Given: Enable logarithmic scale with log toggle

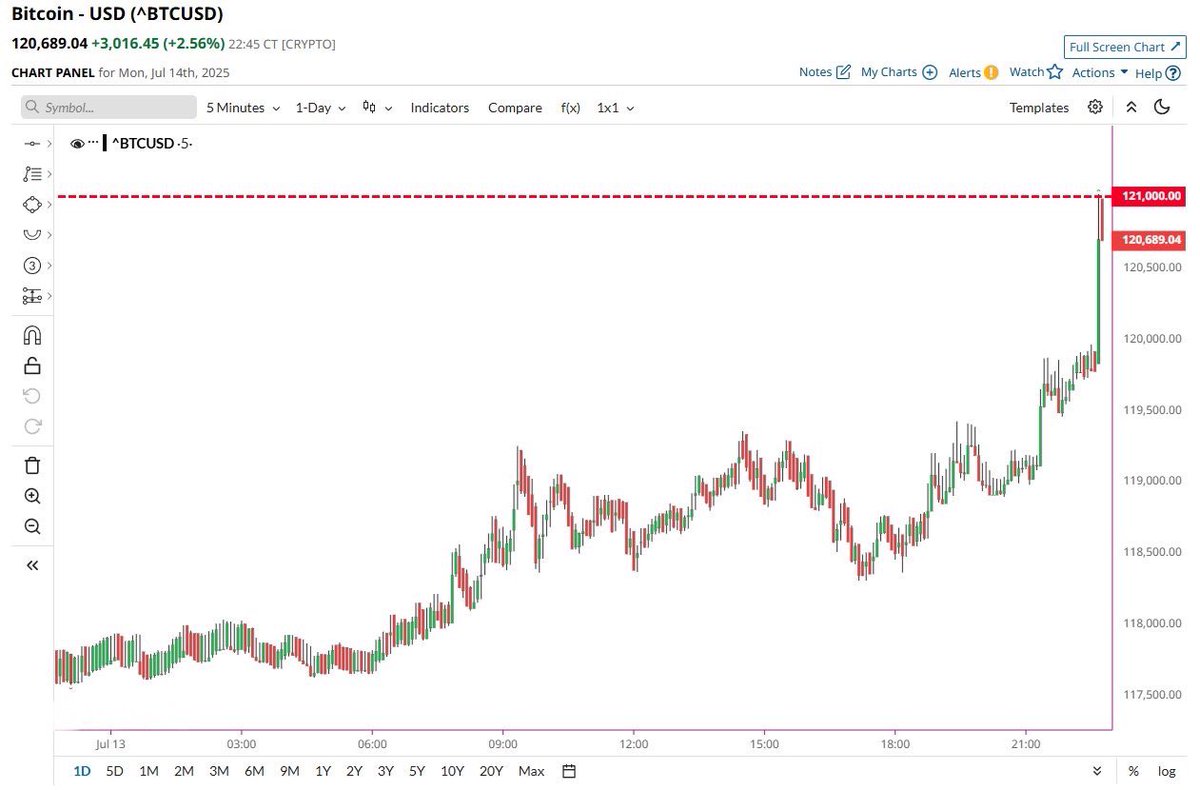Looking at the screenshot, I should pyautogui.click(x=1166, y=771).
